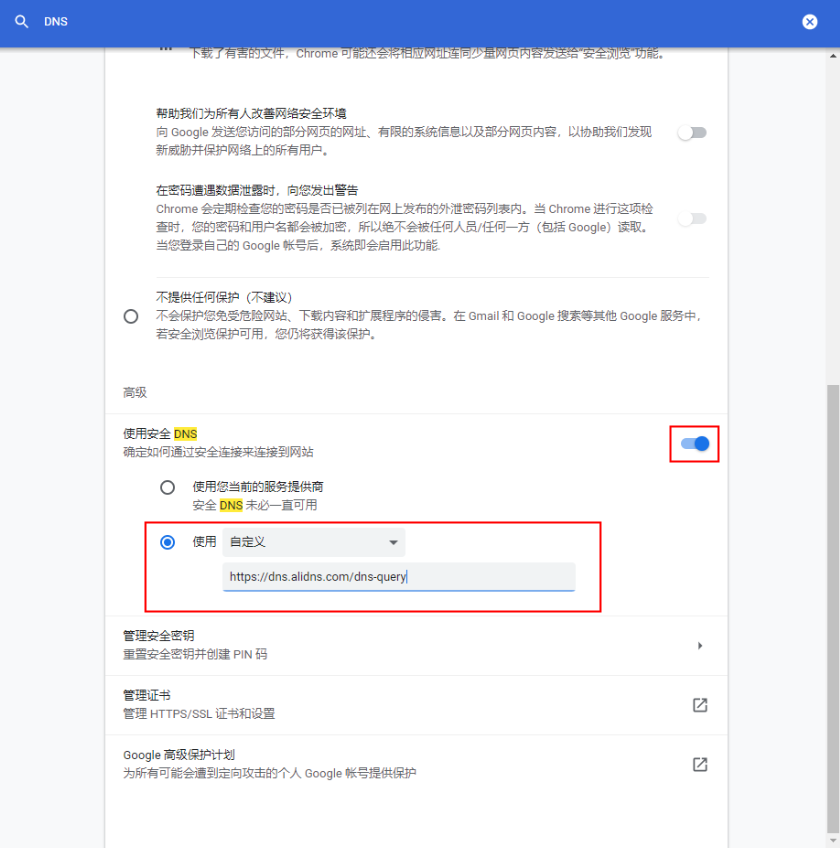Image resolution: width=840 pixels, height=848 pixels.
Task: Open the 管理安全密钥 settings row title
Action: [x=158, y=636]
